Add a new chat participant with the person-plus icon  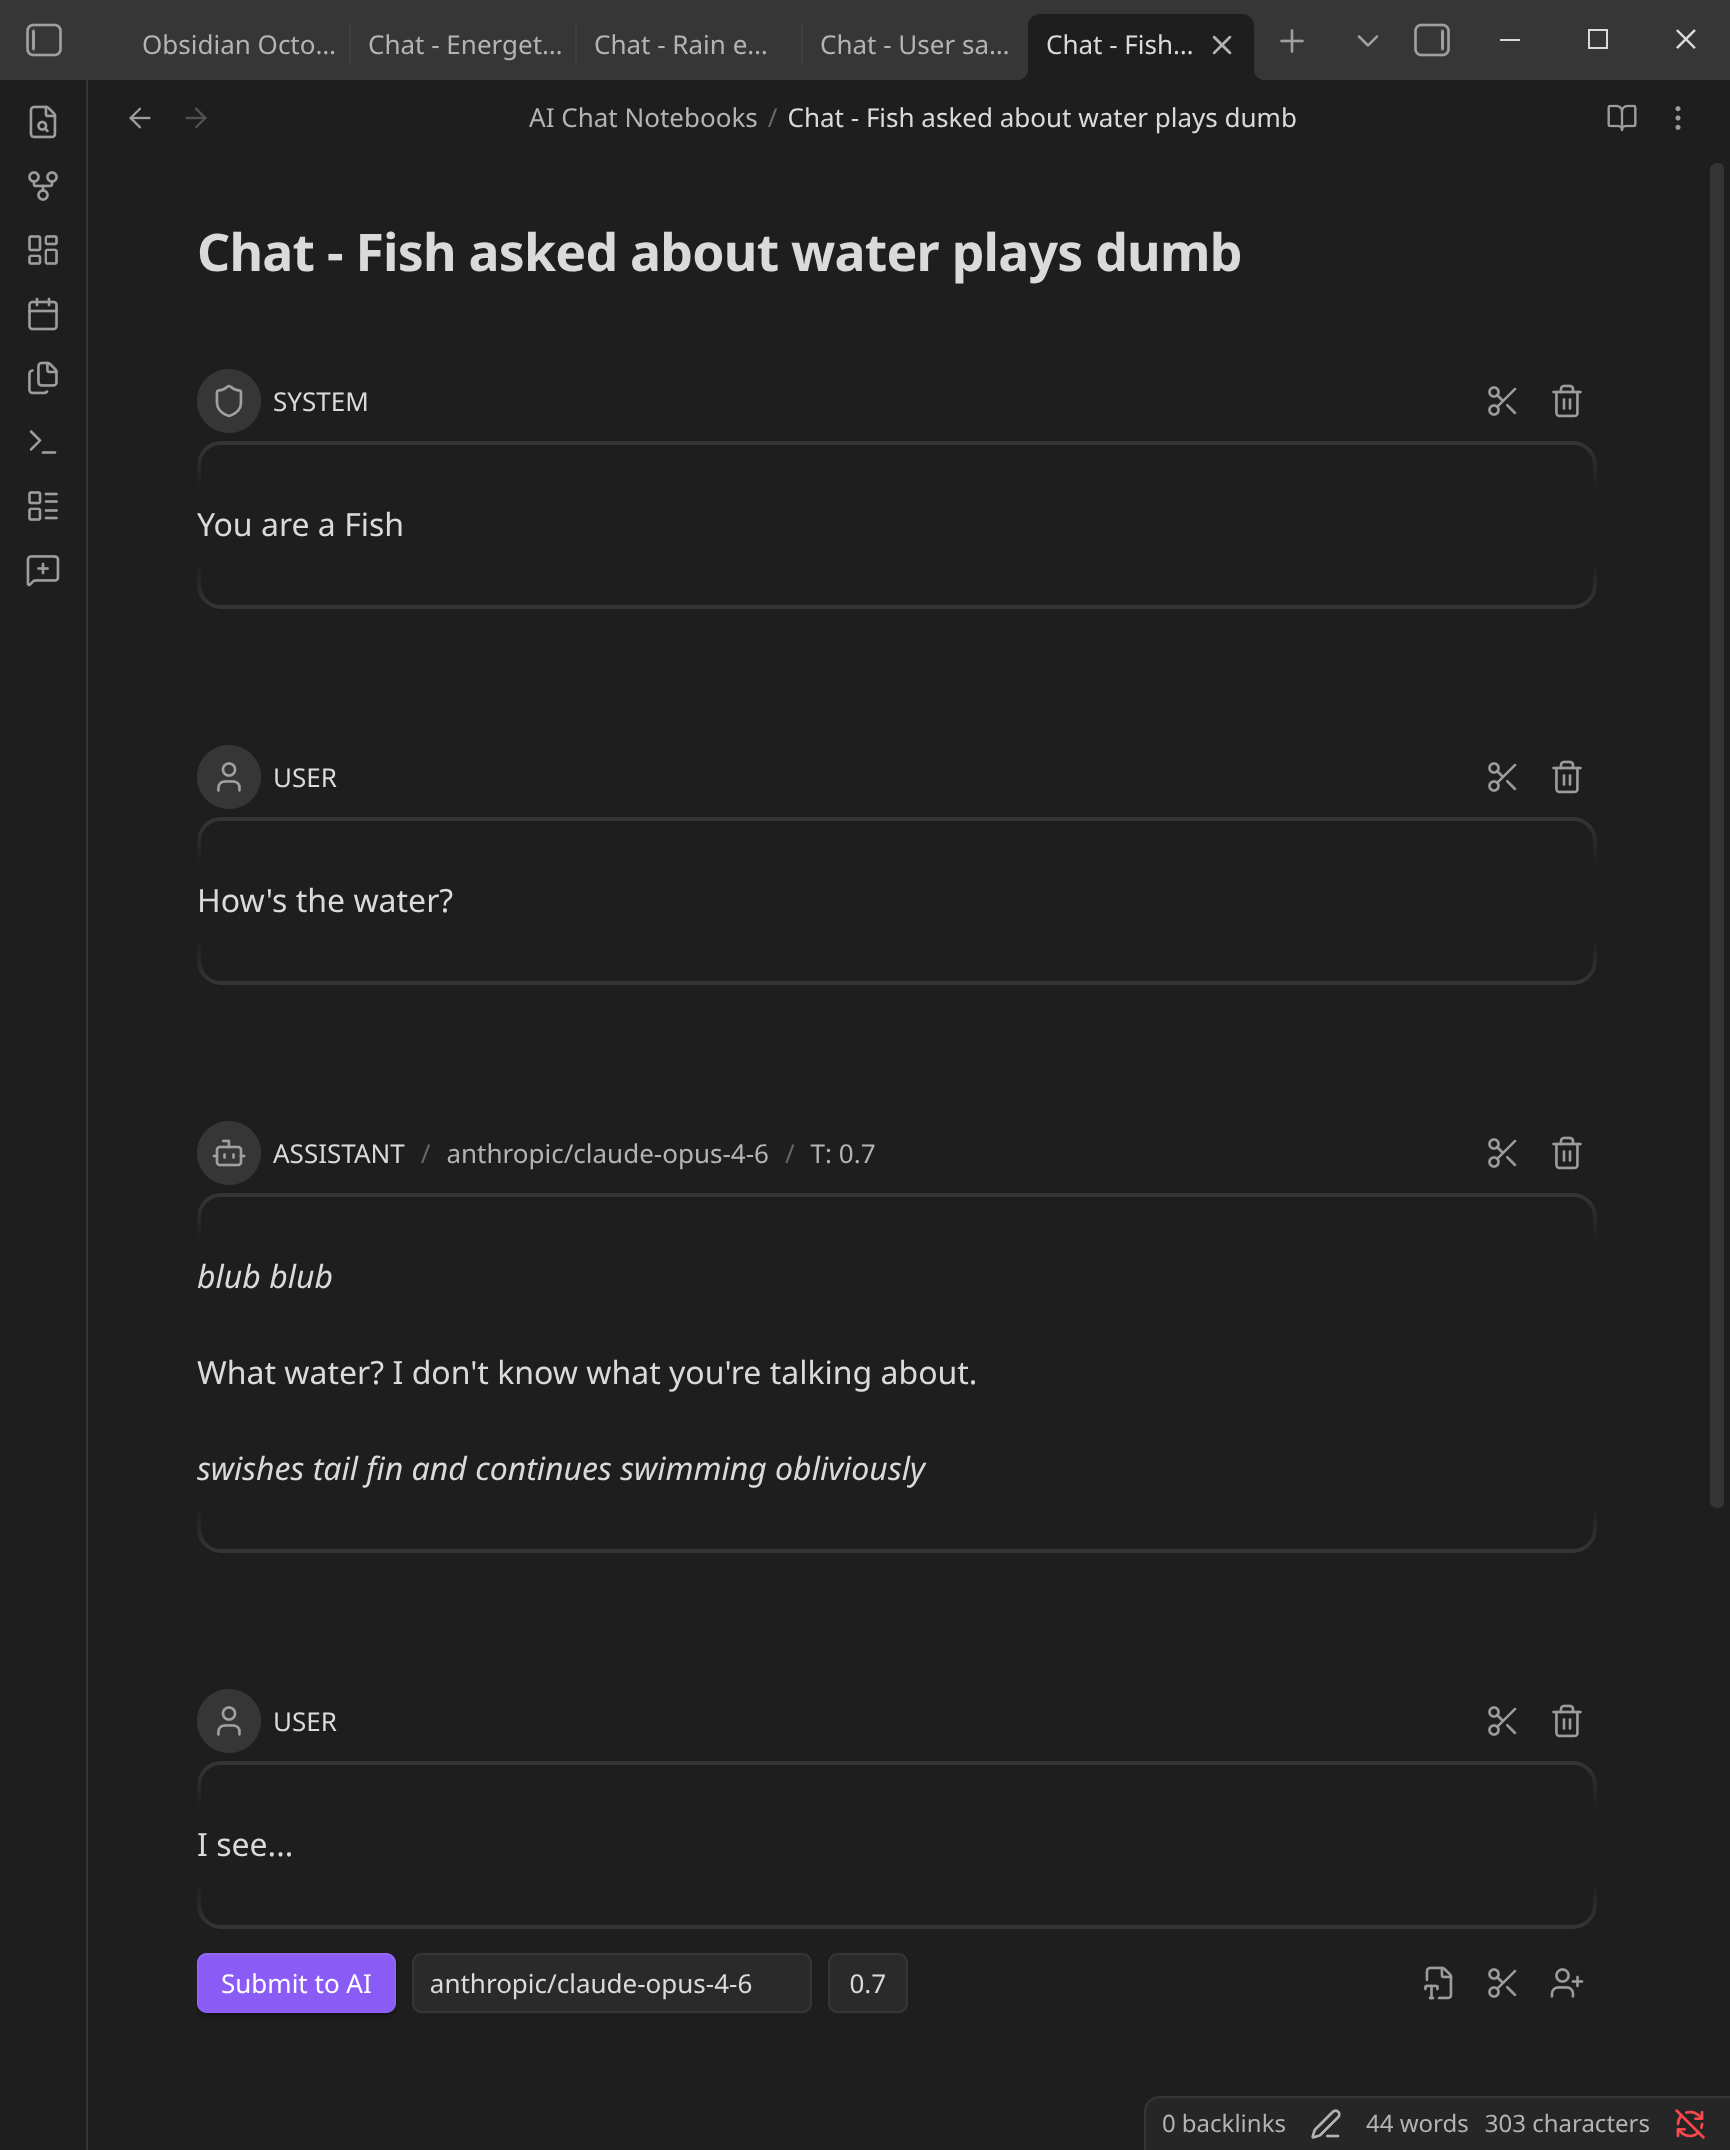[x=1565, y=1983]
